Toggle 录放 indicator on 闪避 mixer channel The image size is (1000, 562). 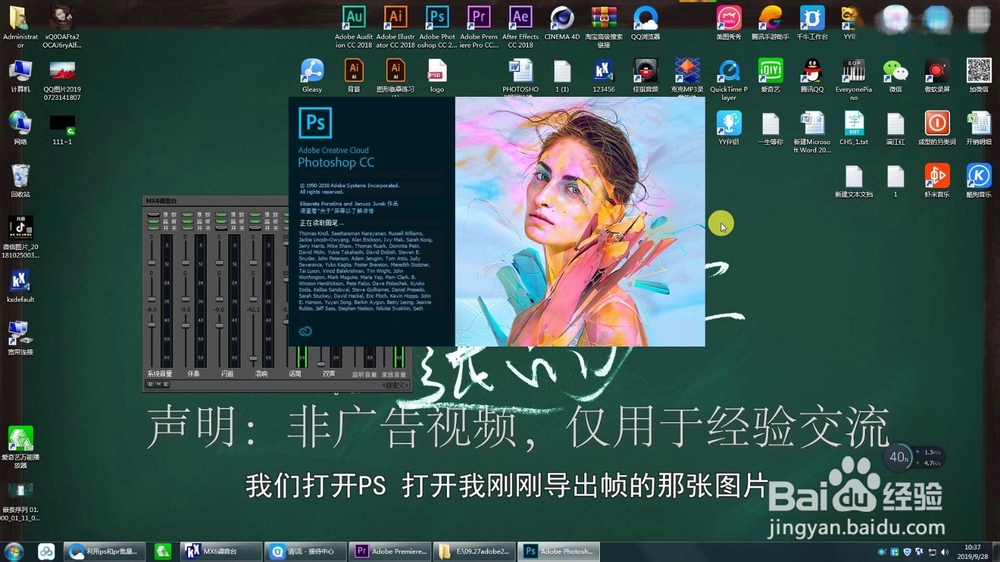tap(221, 215)
